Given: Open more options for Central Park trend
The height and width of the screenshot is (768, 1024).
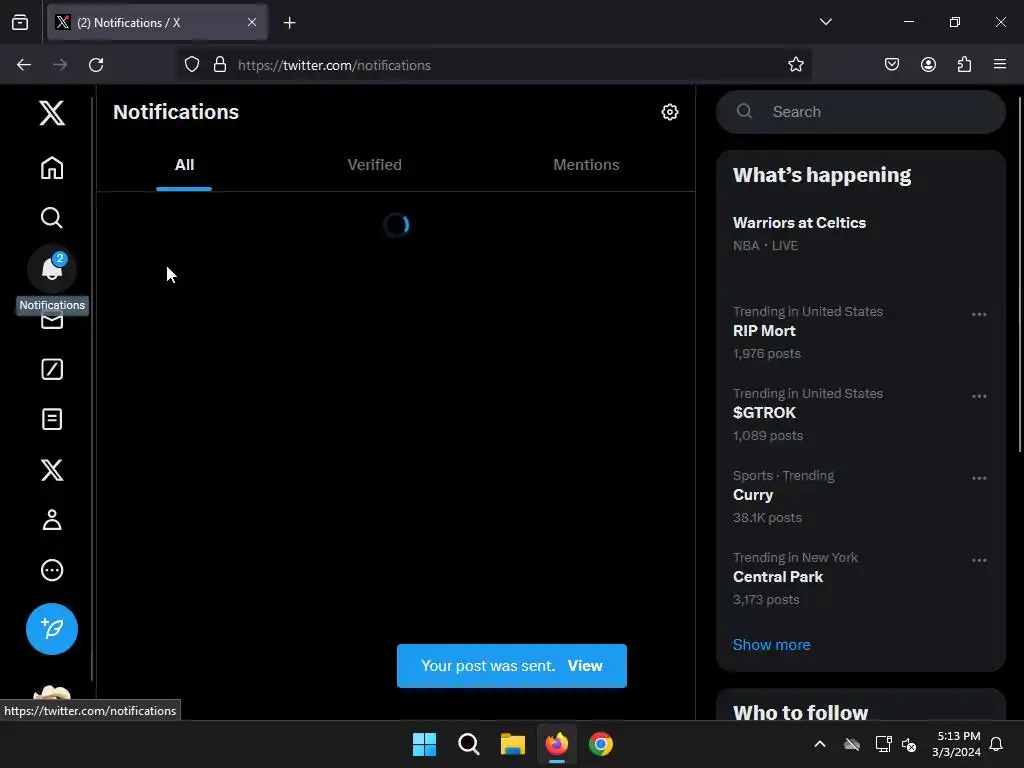Looking at the screenshot, I should (978, 560).
